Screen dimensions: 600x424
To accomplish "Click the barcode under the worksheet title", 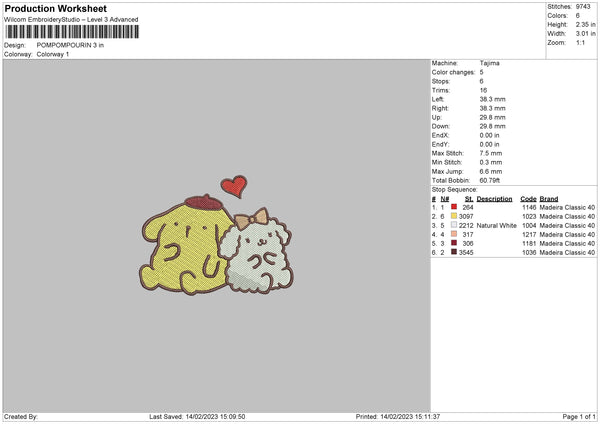I will click(x=72, y=32).
